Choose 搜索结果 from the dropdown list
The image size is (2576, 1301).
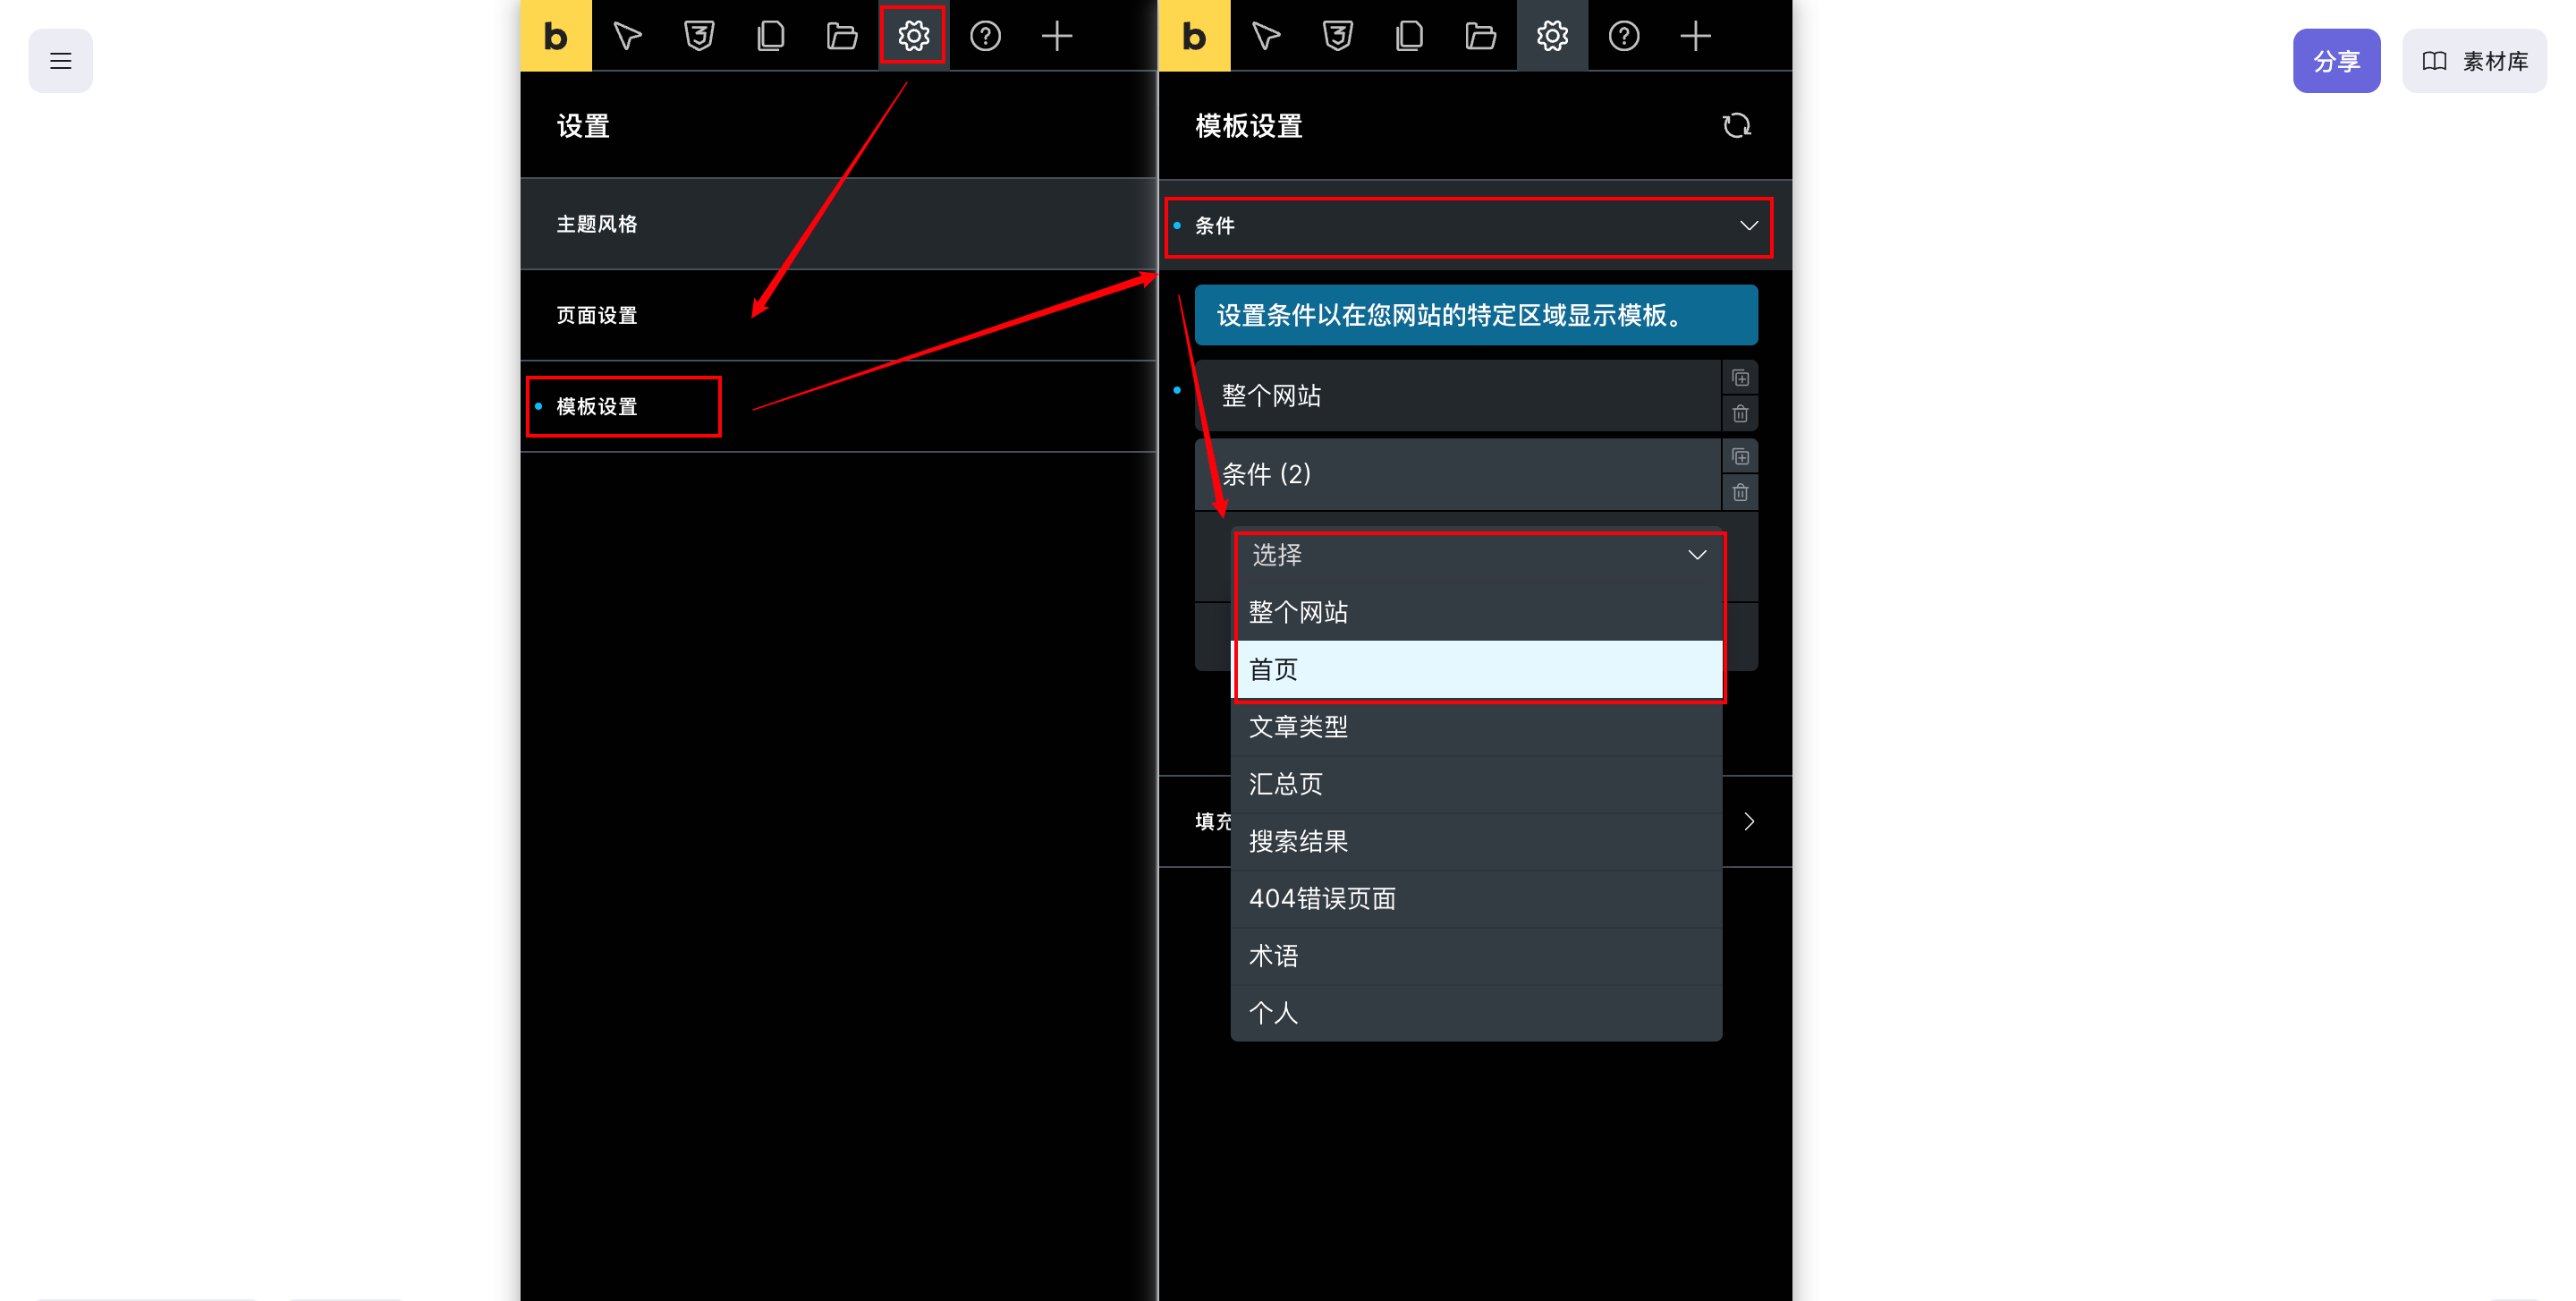click(x=1476, y=841)
